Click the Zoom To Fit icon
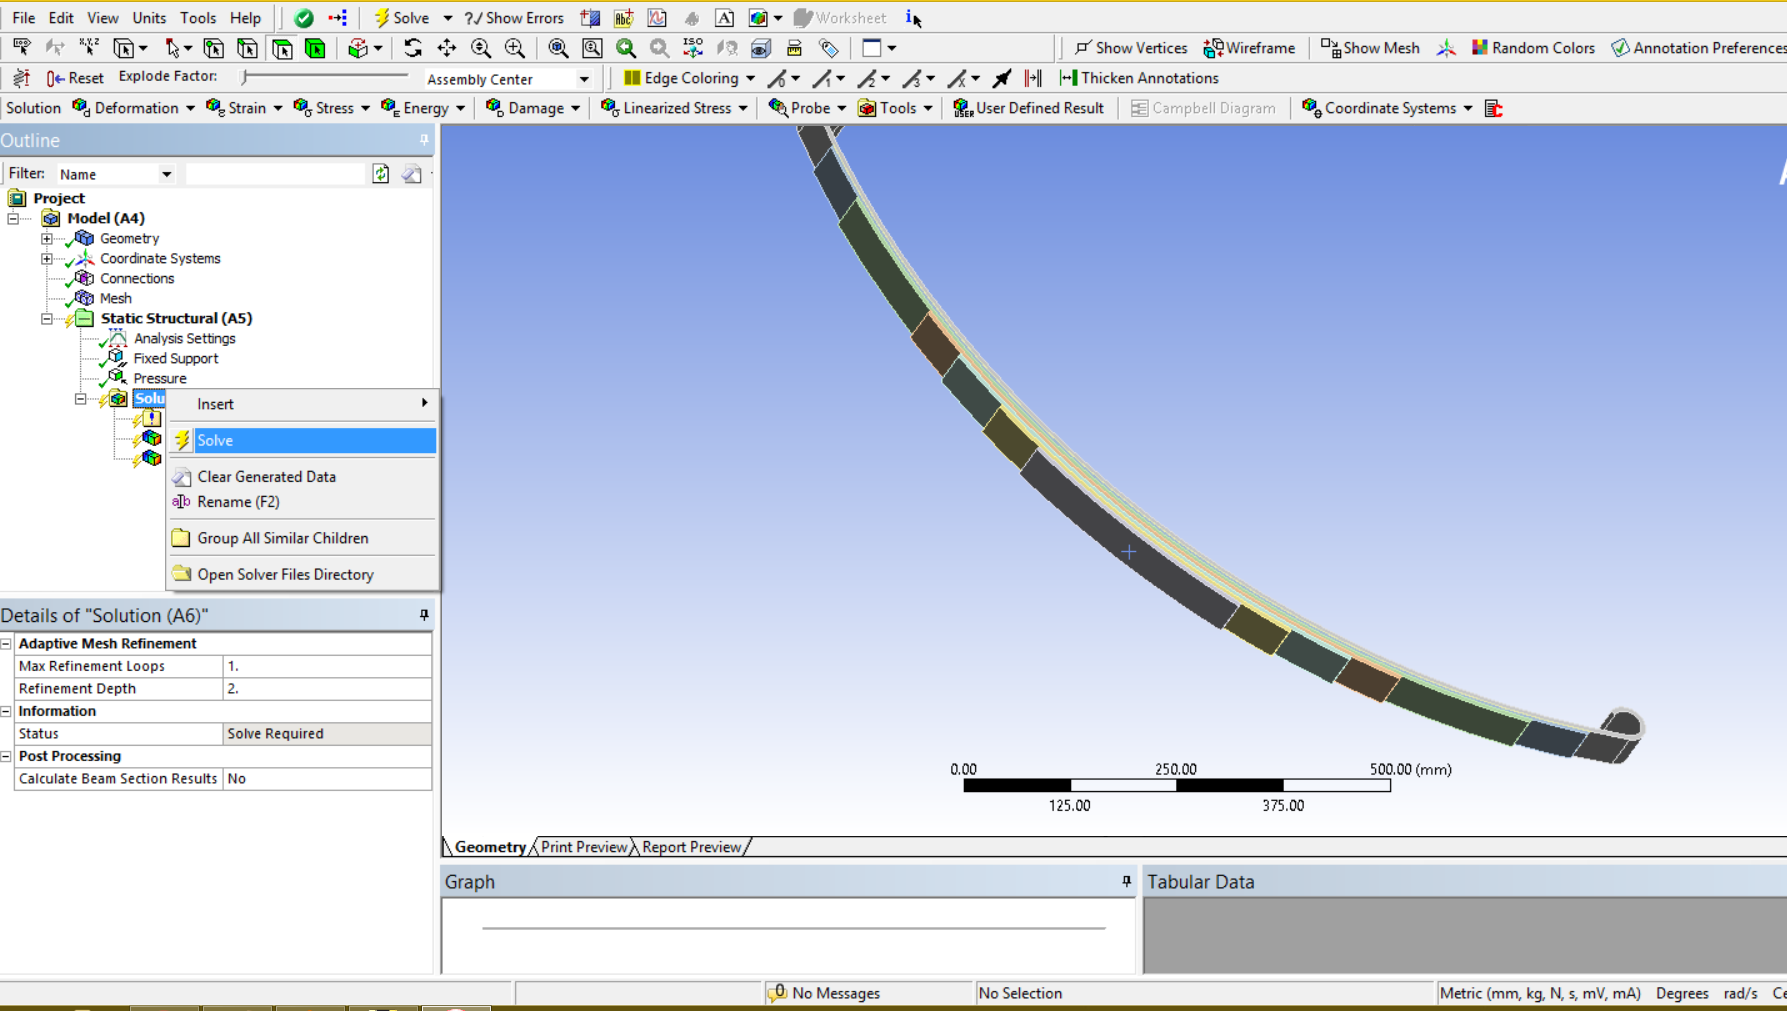This screenshot has width=1787, height=1011. click(558, 48)
